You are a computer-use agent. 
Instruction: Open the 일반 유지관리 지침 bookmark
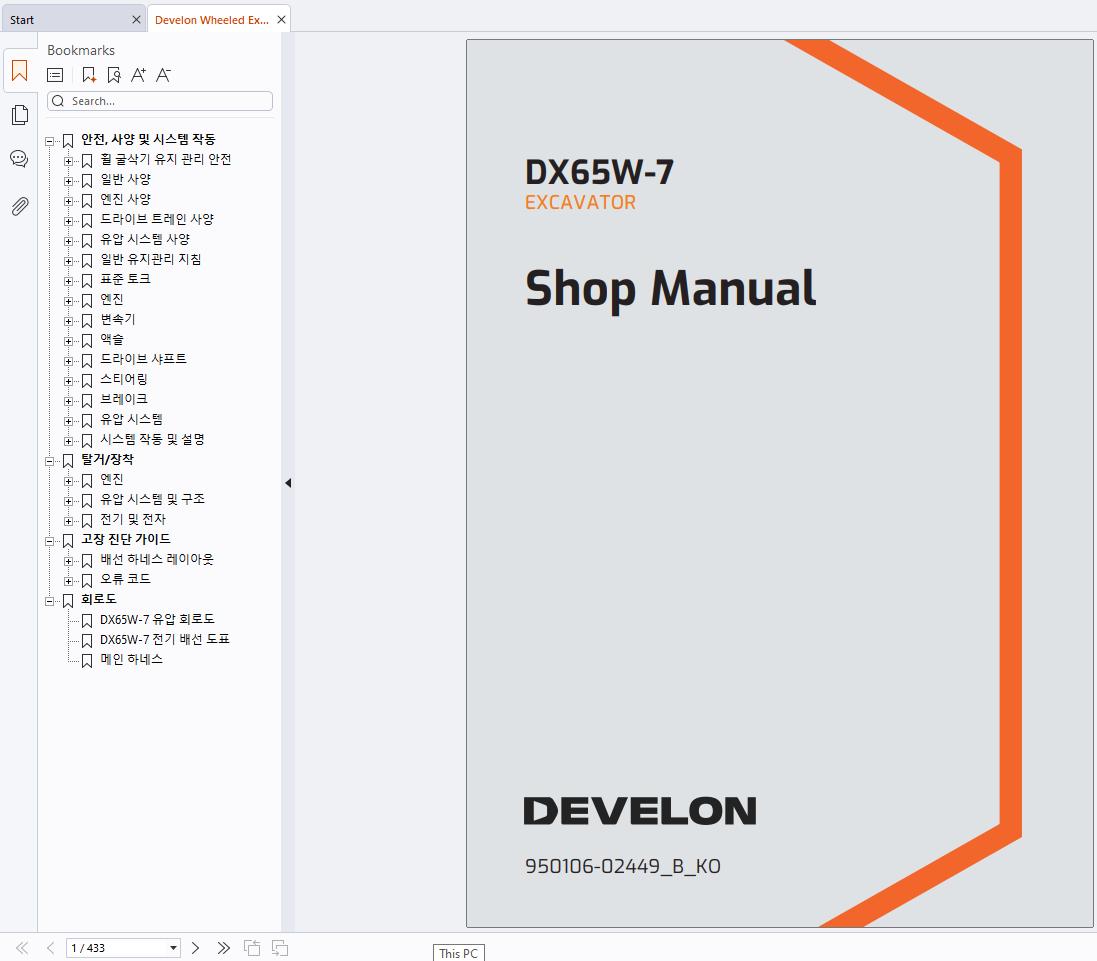[150, 259]
